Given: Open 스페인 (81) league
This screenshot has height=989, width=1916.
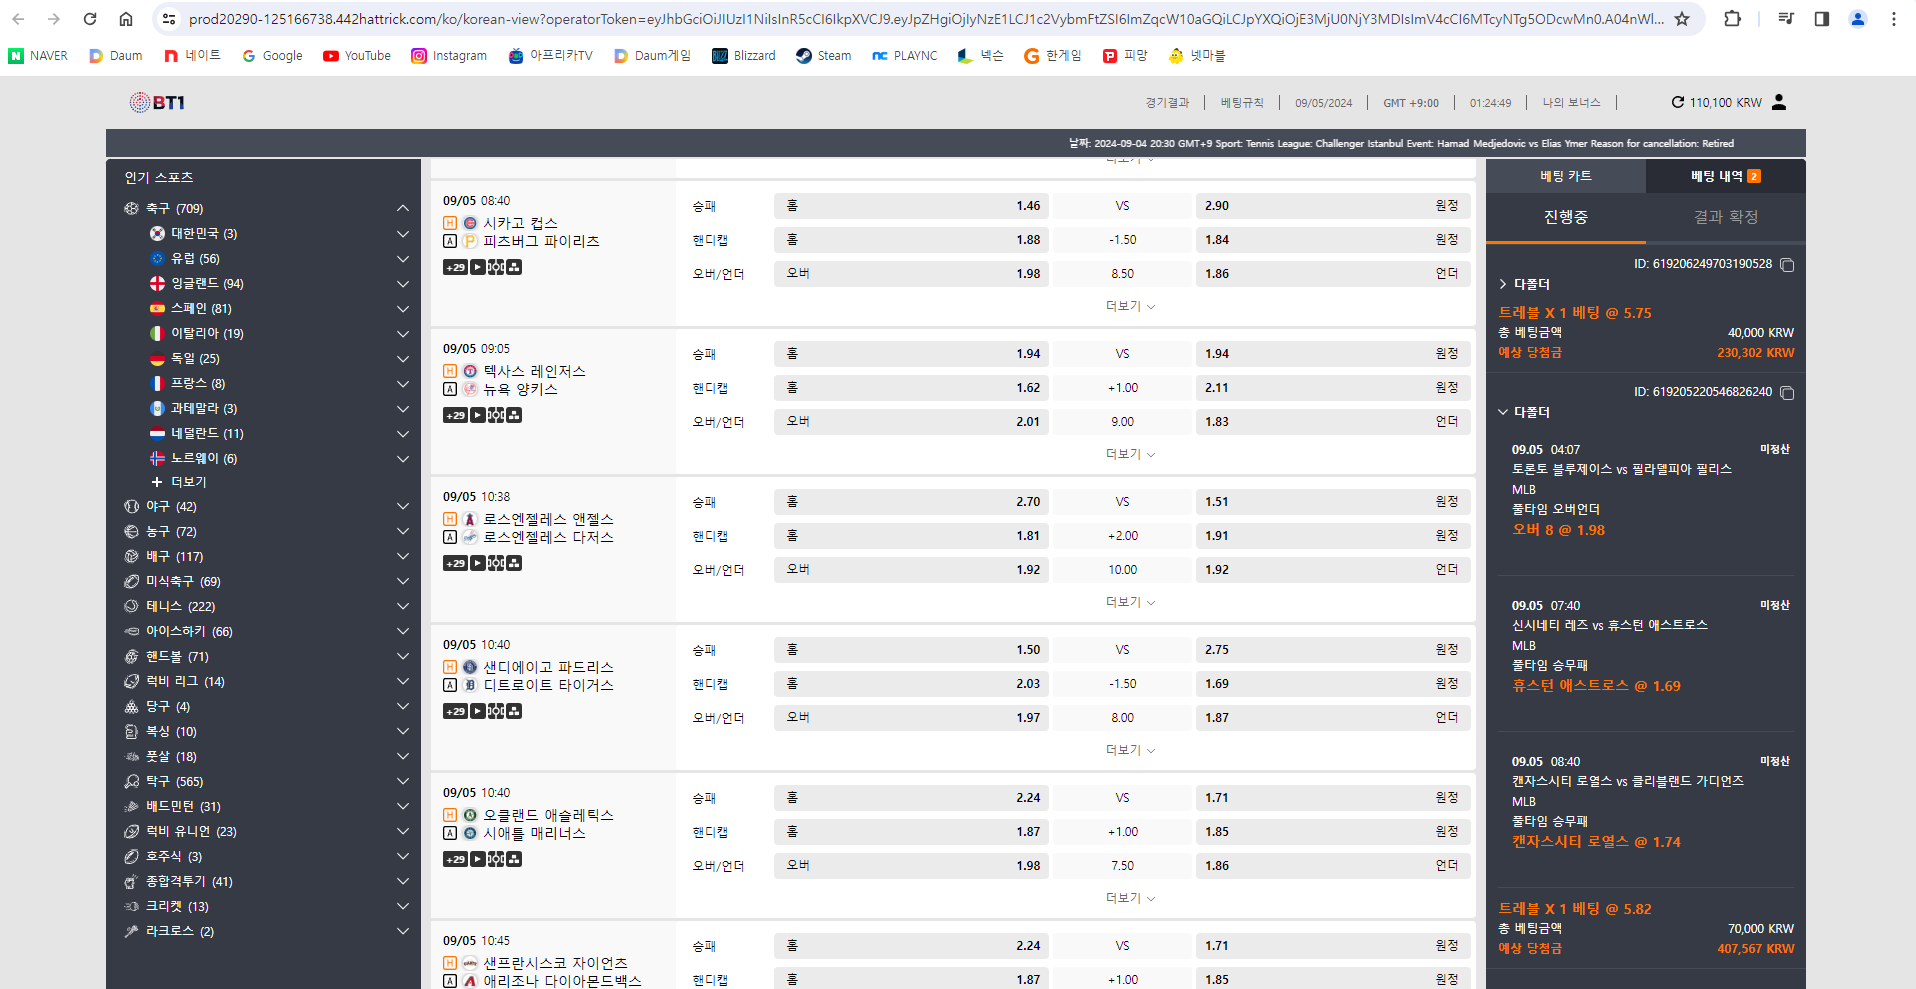Looking at the screenshot, I should 201,309.
